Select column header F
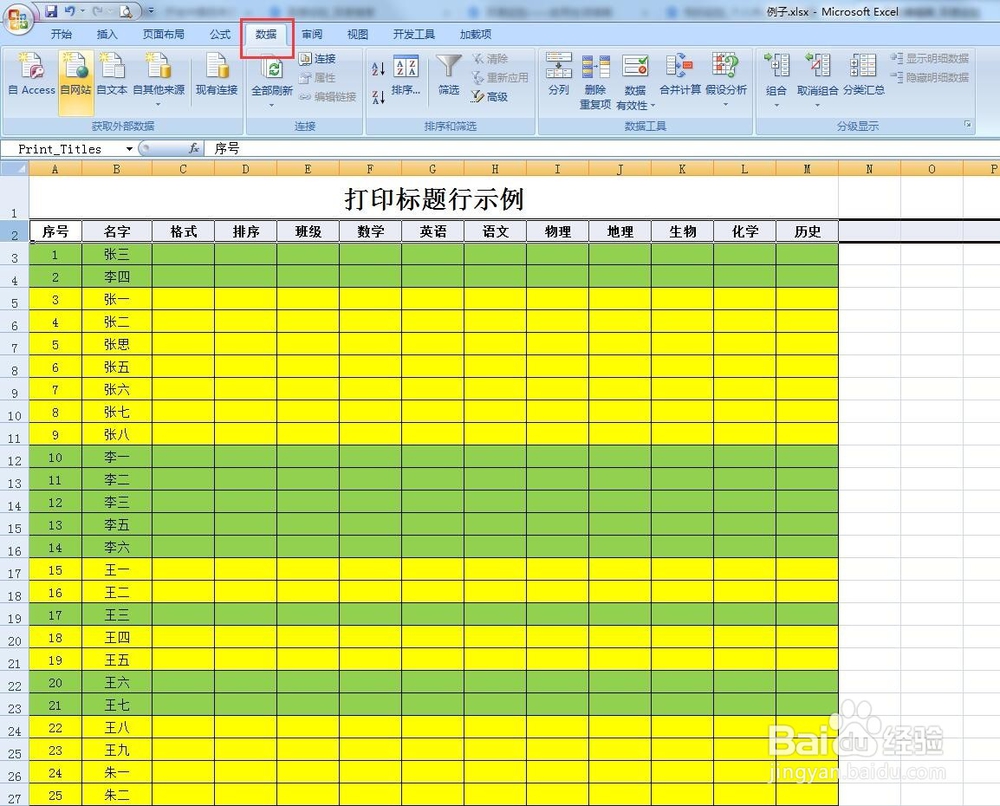1000x806 pixels. 371,169
